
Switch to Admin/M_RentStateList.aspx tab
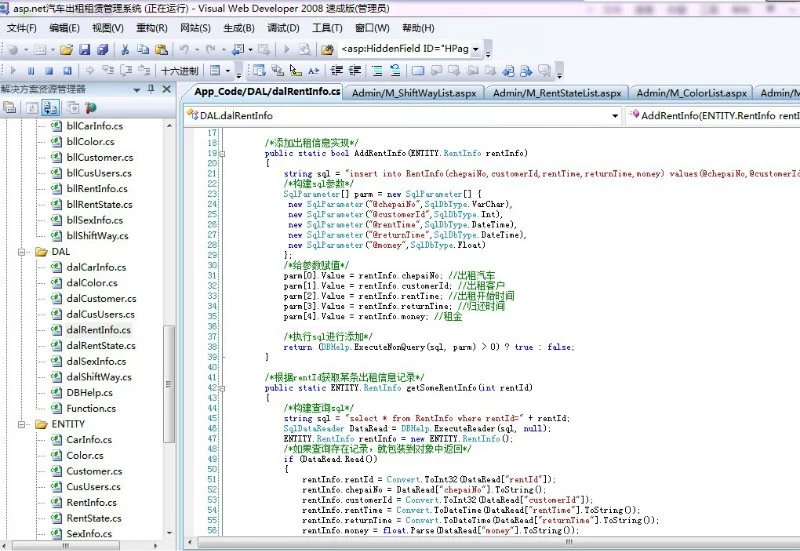point(557,93)
